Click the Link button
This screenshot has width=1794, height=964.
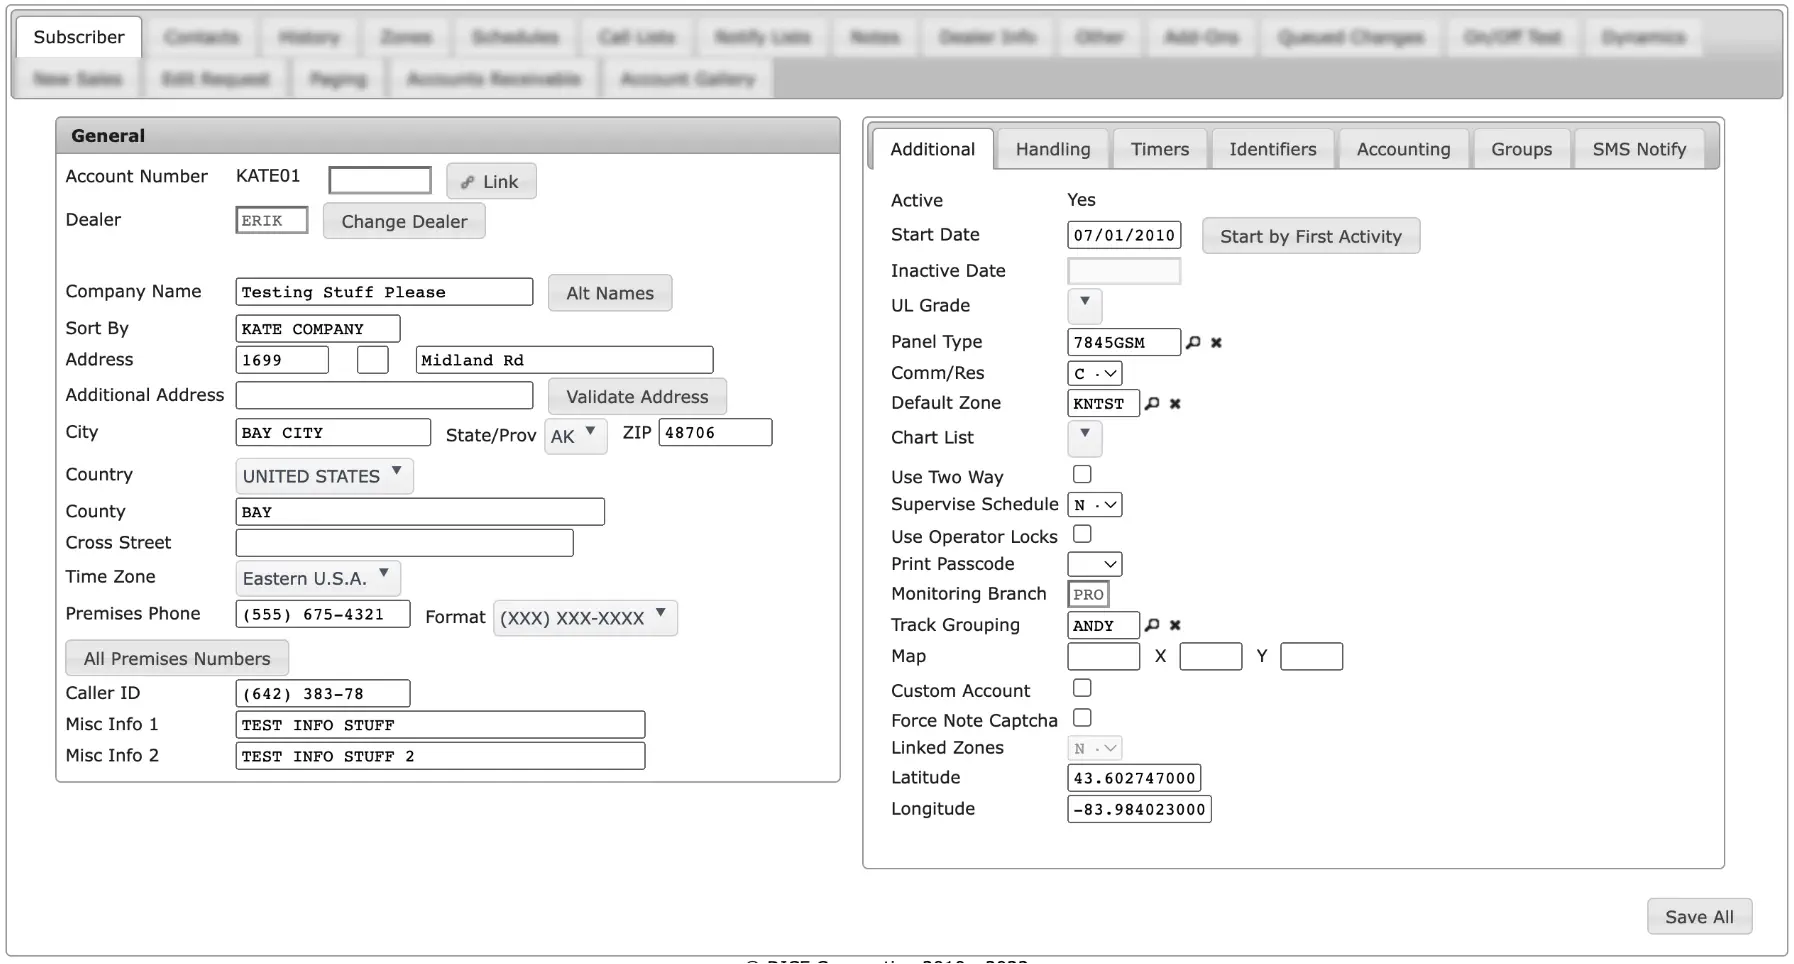[491, 181]
